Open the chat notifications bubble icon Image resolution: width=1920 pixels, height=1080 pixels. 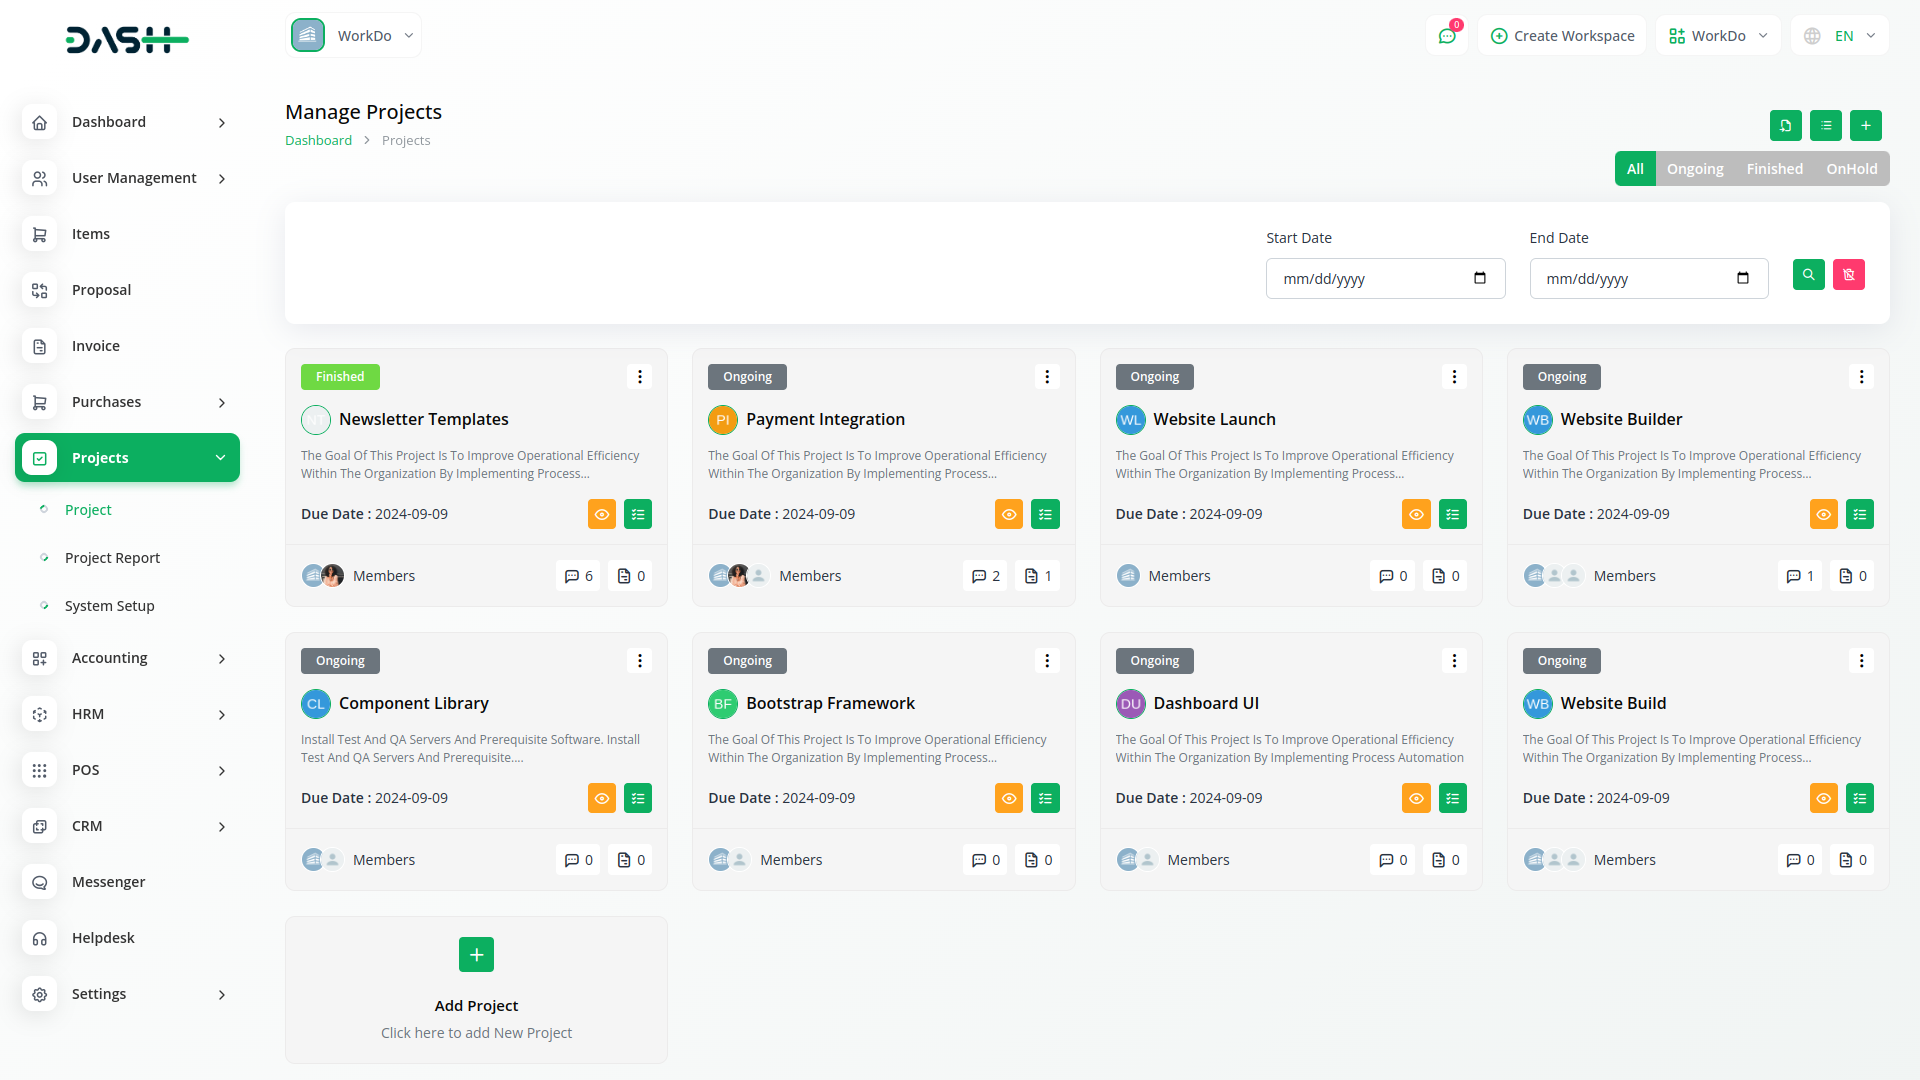(1447, 34)
